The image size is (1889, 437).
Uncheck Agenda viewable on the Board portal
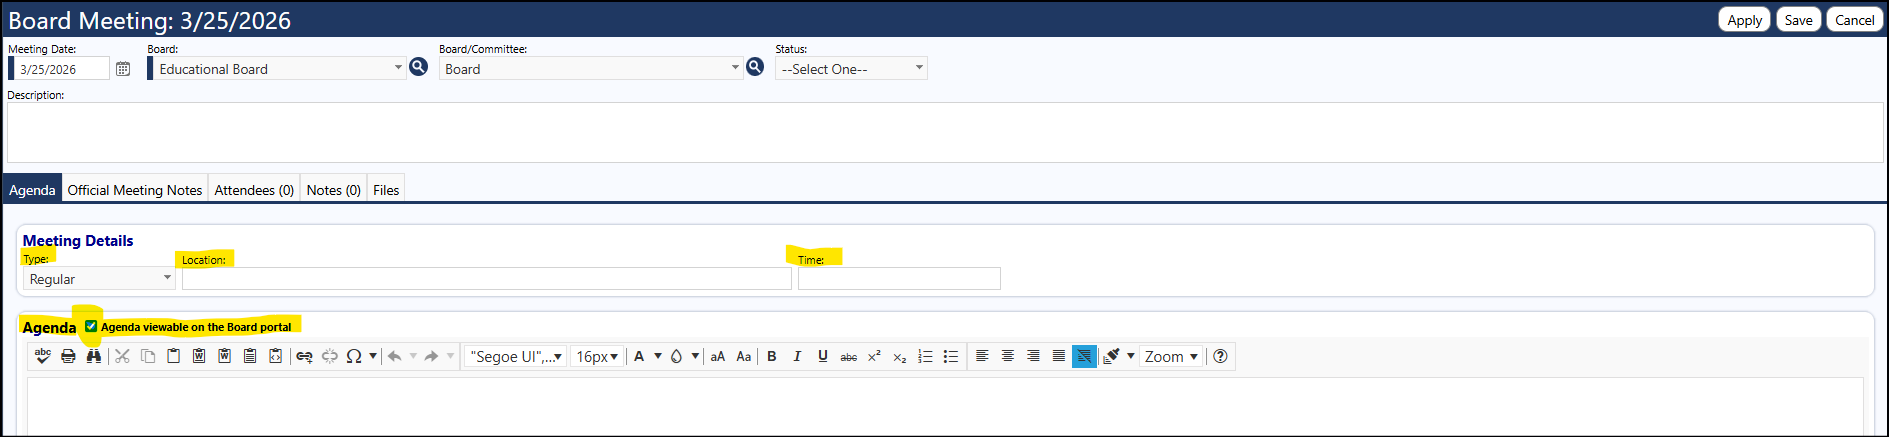(91, 326)
